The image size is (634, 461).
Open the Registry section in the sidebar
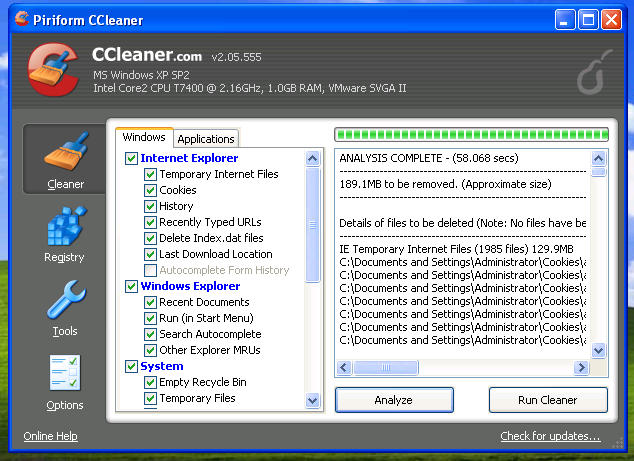click(65, 235)
